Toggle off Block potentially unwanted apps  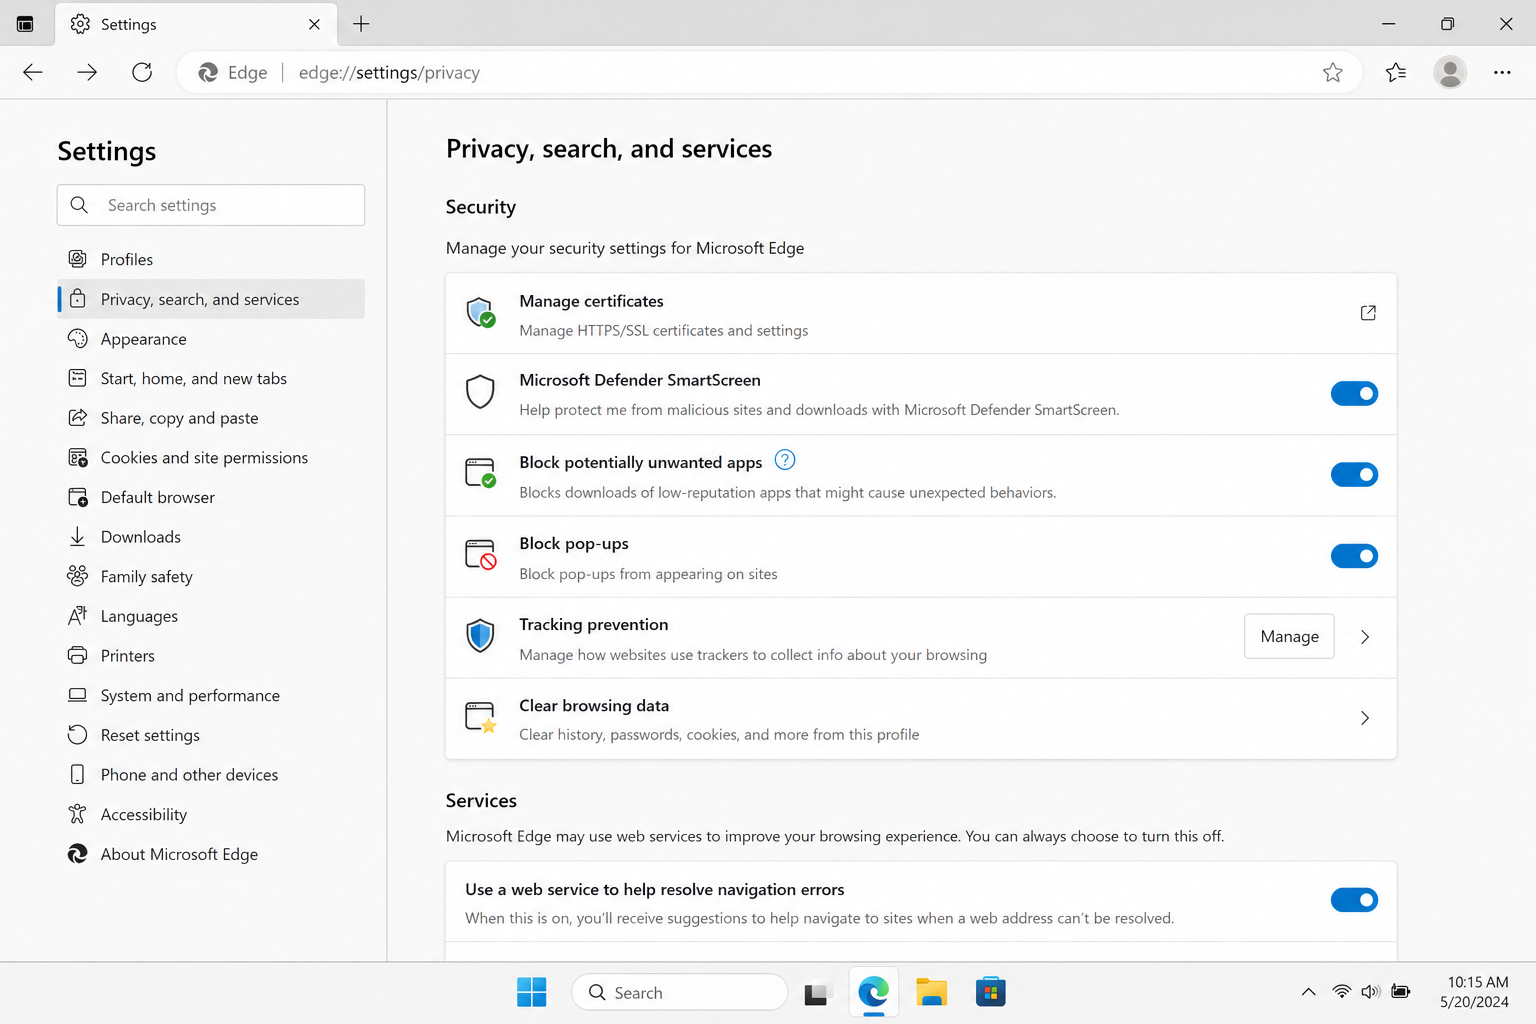click(x=1354, y=475)
